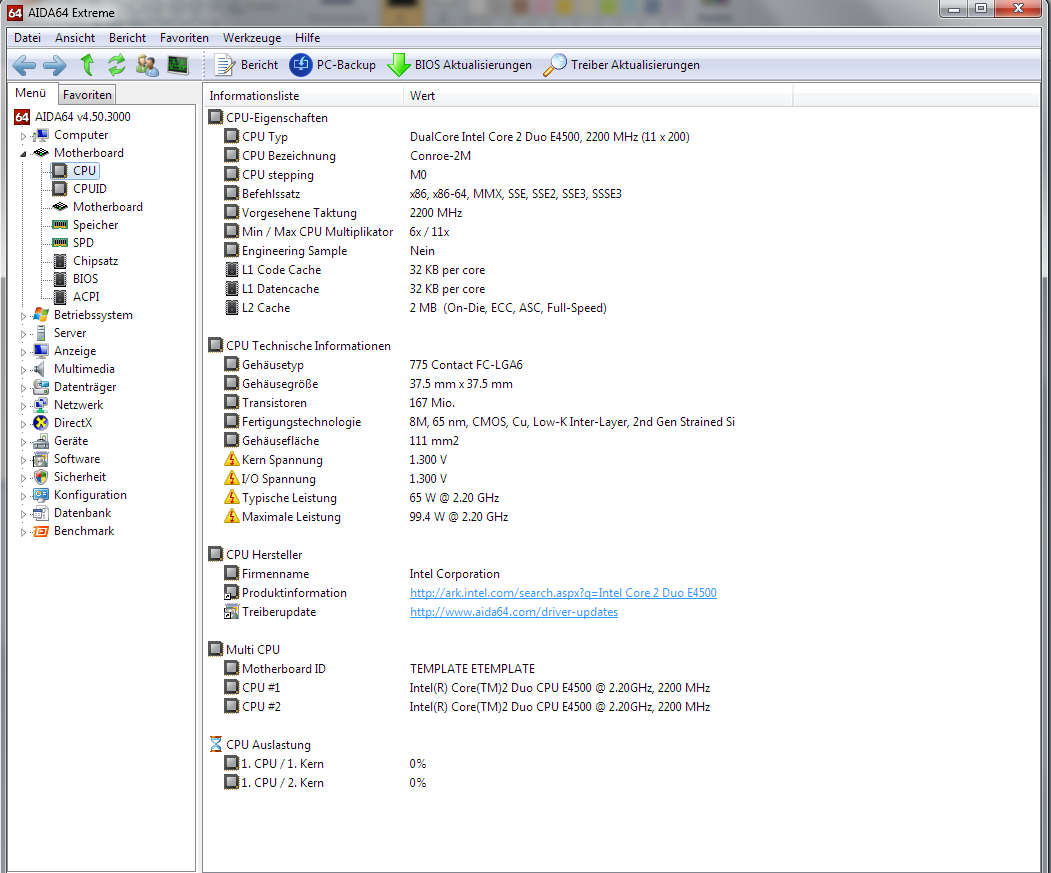Expand the Software tree node

(23, 460)
